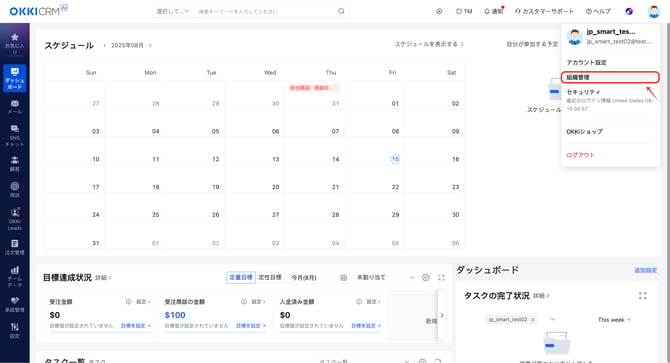Open 設定 sliders icon in sidebar
670x363 pixels.
(x=15, y=331)
